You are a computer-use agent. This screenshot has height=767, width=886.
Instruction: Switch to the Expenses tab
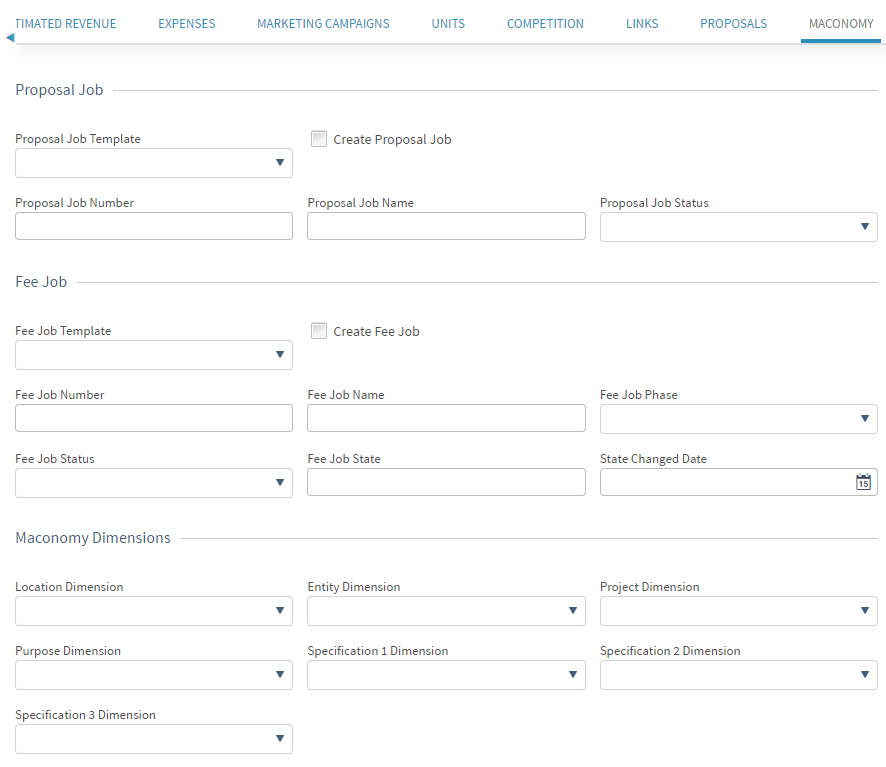[187, 24]
